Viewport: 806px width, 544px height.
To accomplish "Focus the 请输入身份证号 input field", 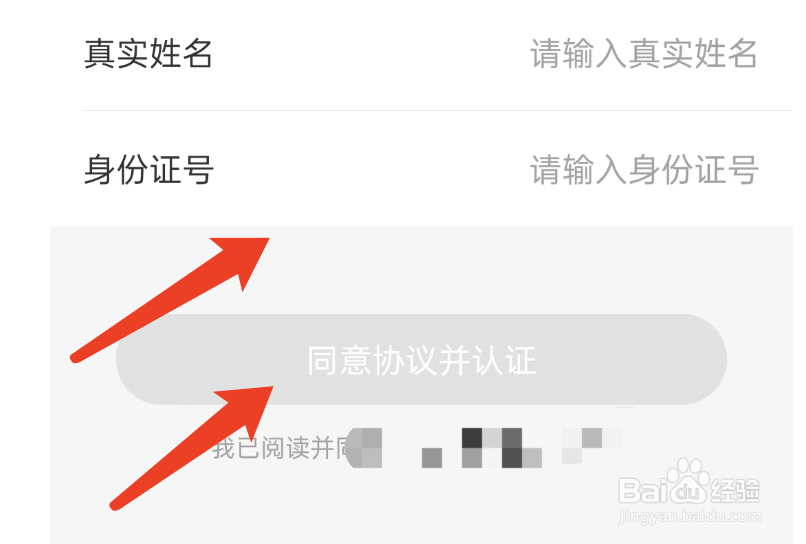I will 644,170.
